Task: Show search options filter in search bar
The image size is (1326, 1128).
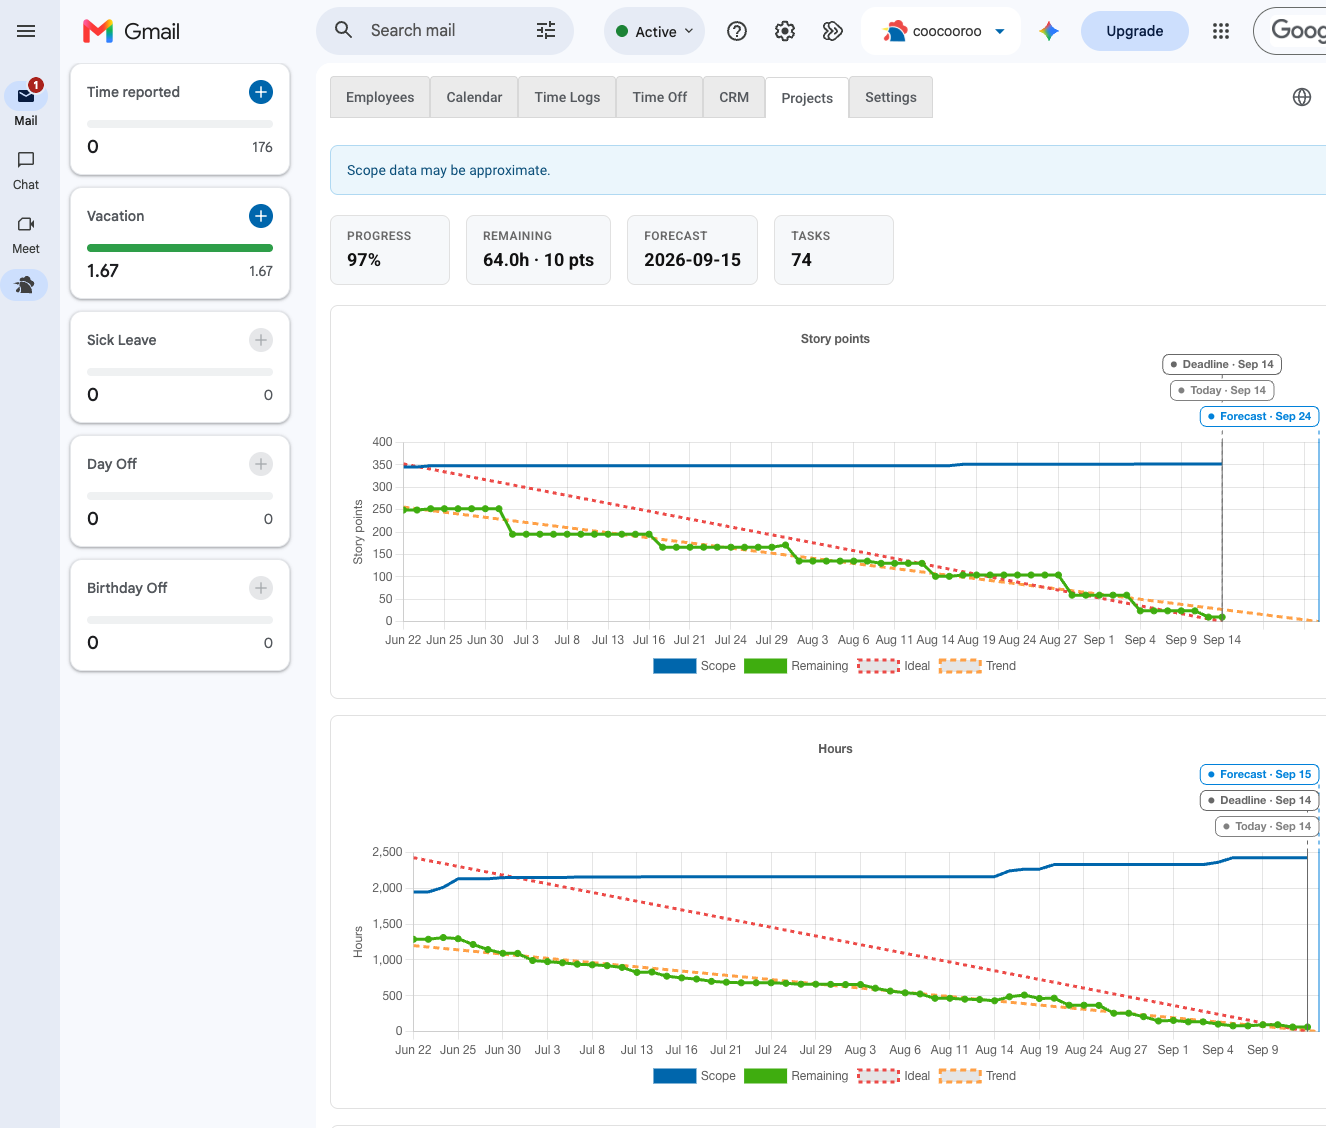Action: pos(546,31)
